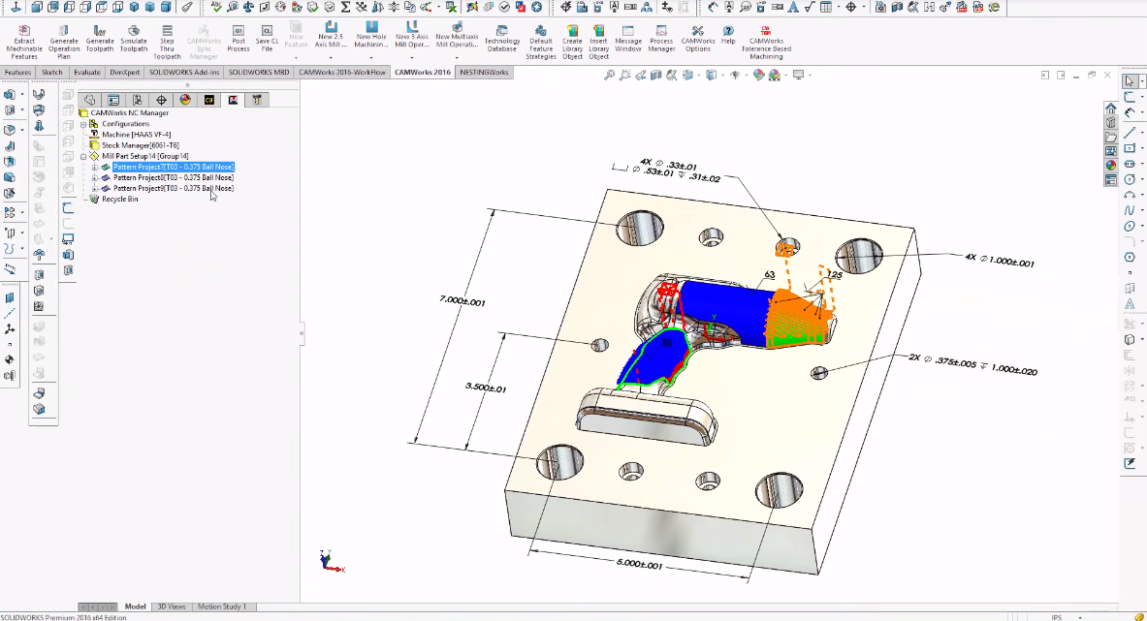This screenshot has height=621, width=1147.
Task: Select the SOLIDWORKS Resources home icon in task pane
Action: point(1110,108)
